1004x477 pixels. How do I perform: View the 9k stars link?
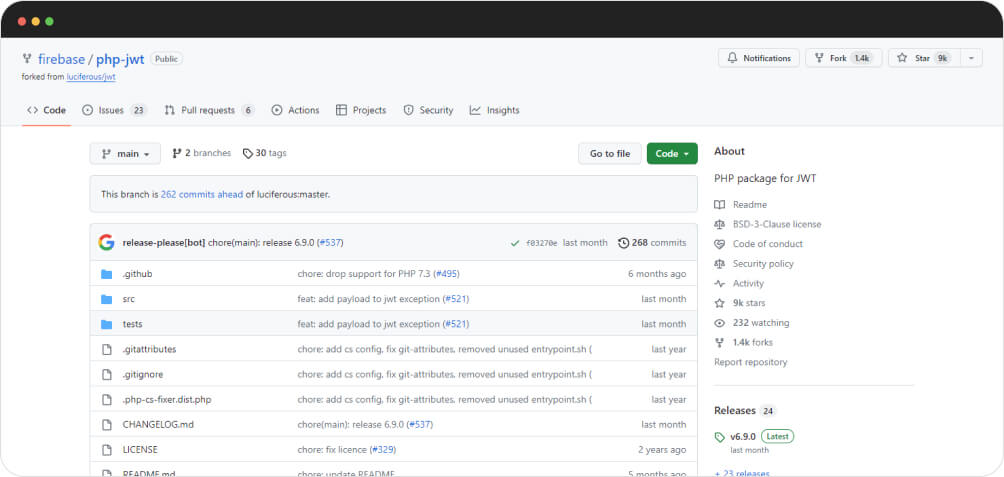749,303
